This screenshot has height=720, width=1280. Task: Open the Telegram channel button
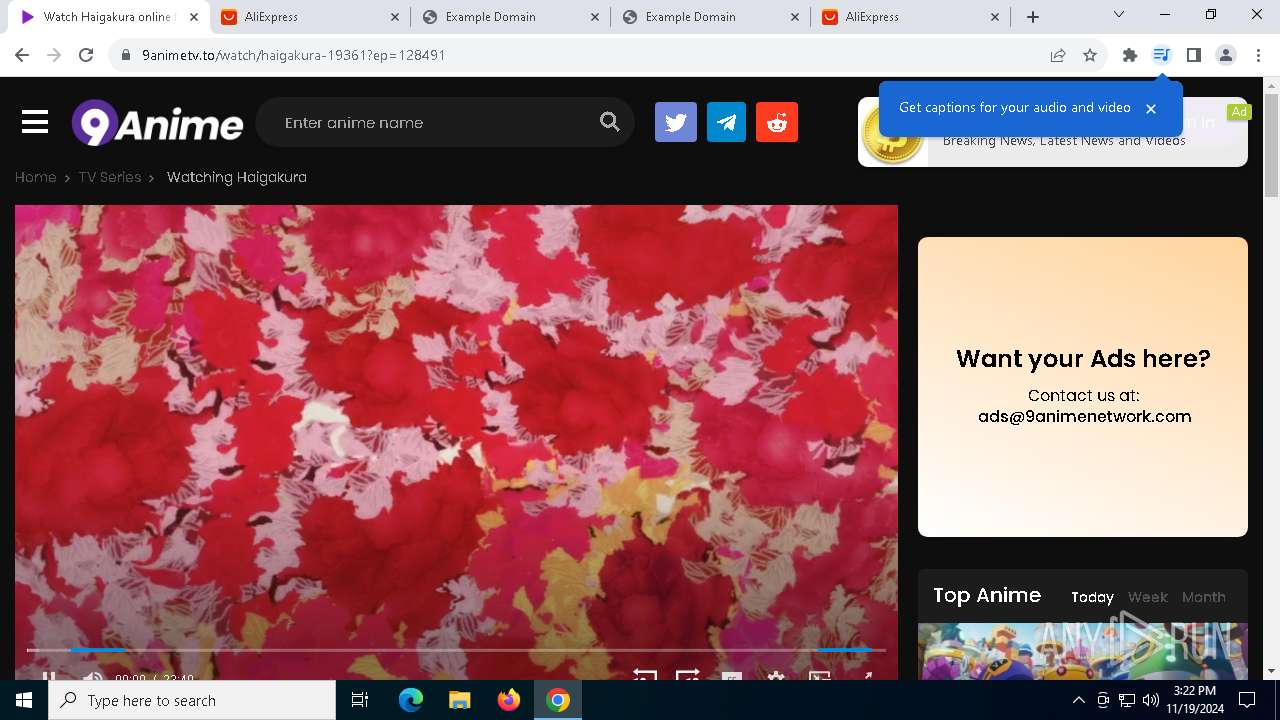coord(727,122)
